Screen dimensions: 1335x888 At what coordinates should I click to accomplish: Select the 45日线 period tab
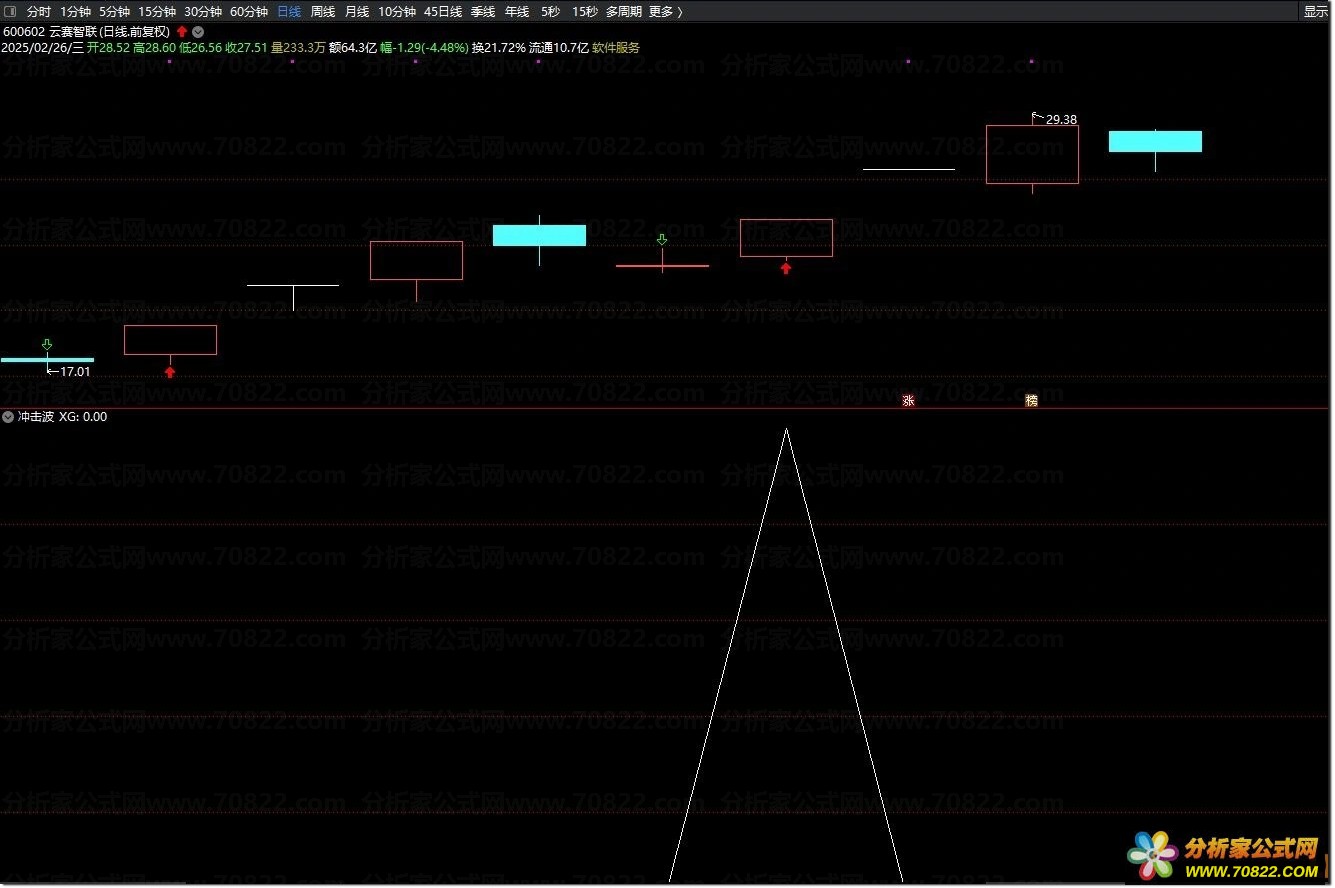pyautogui.click(x=443, y=12)
